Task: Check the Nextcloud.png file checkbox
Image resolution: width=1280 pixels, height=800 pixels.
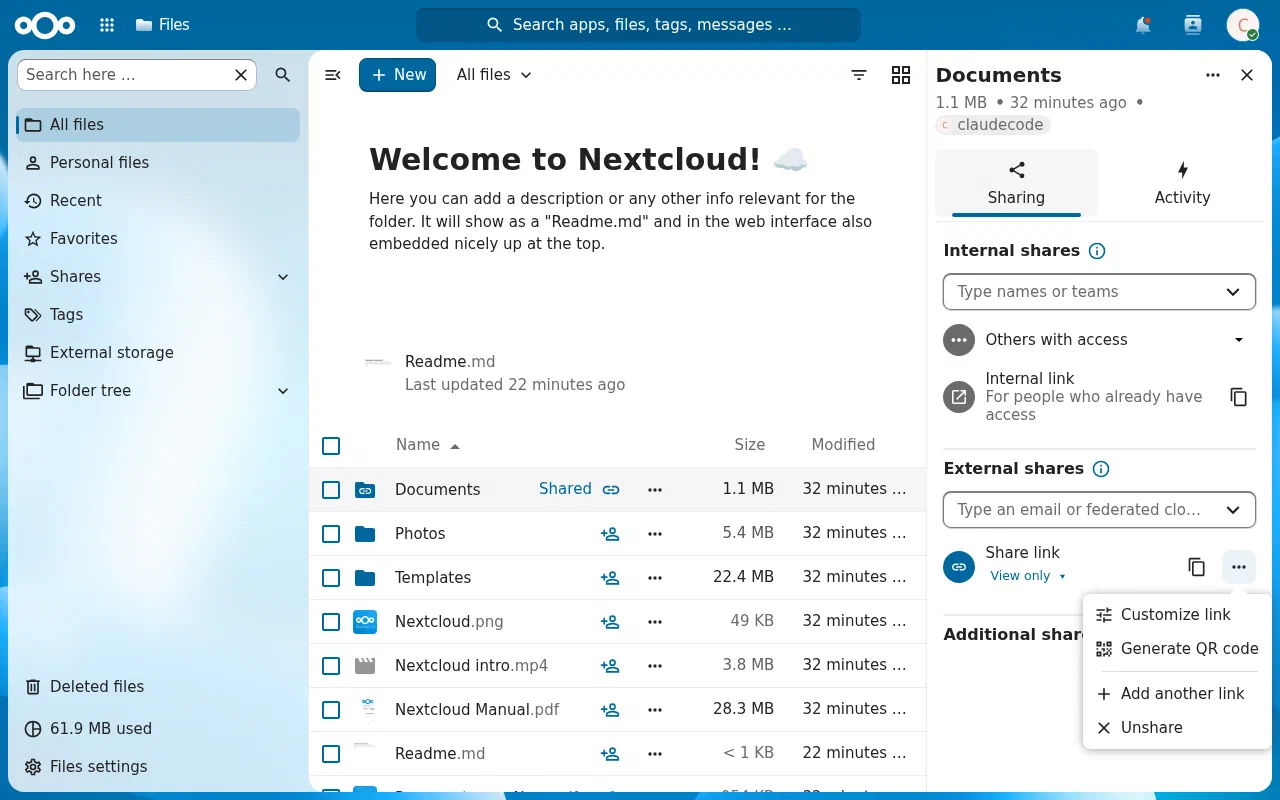Action: (x=331, y=622)
